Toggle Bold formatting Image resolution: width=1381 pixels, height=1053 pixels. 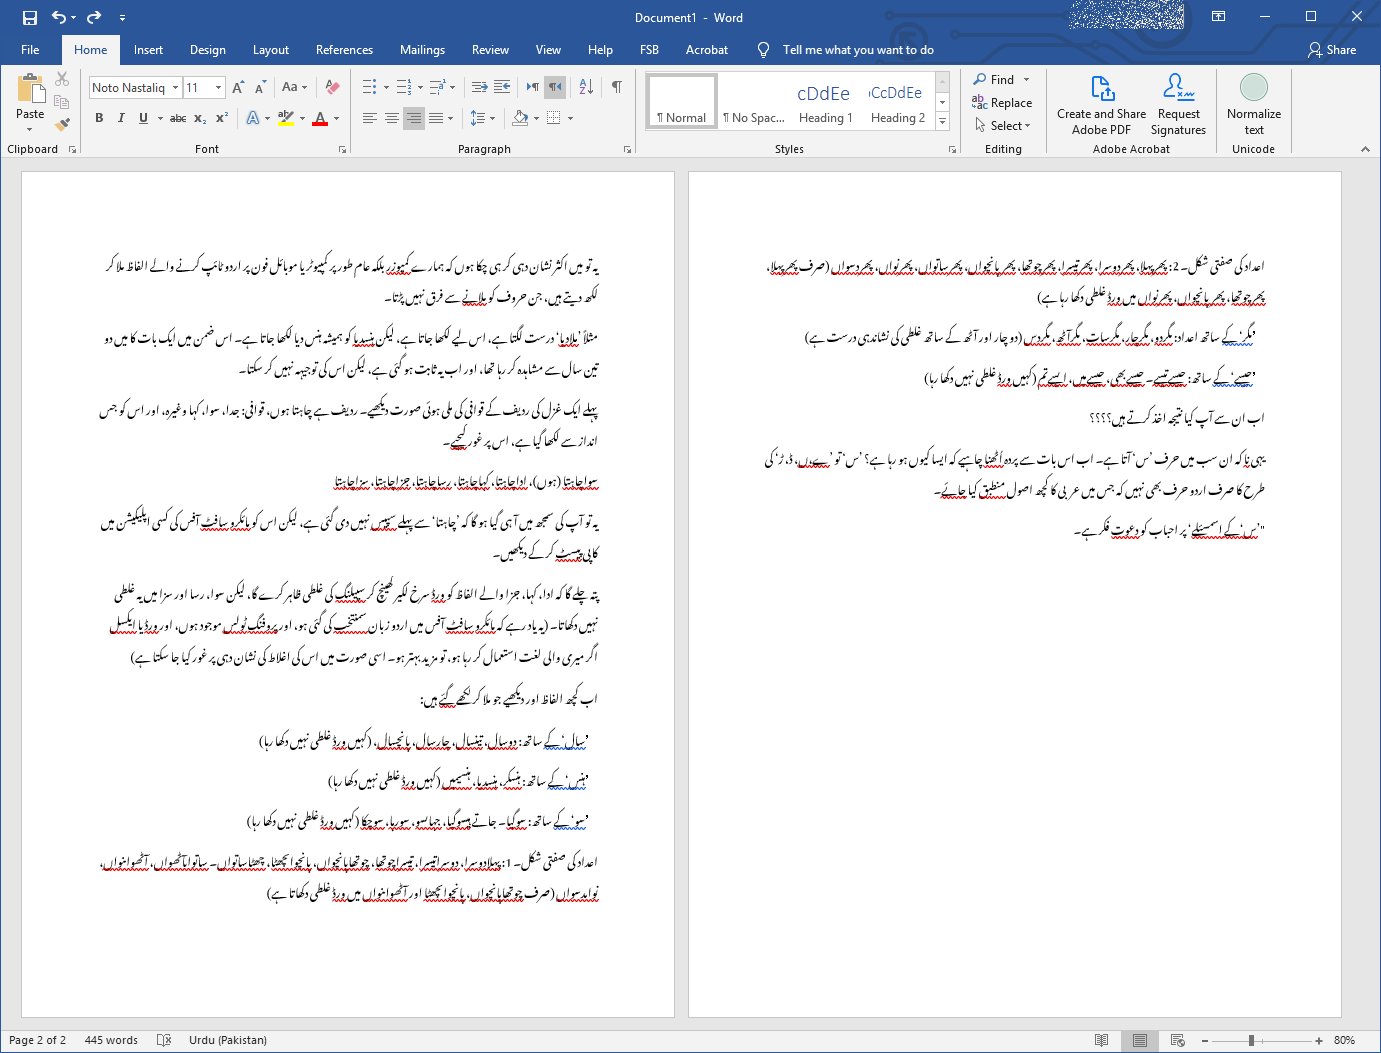99,118
